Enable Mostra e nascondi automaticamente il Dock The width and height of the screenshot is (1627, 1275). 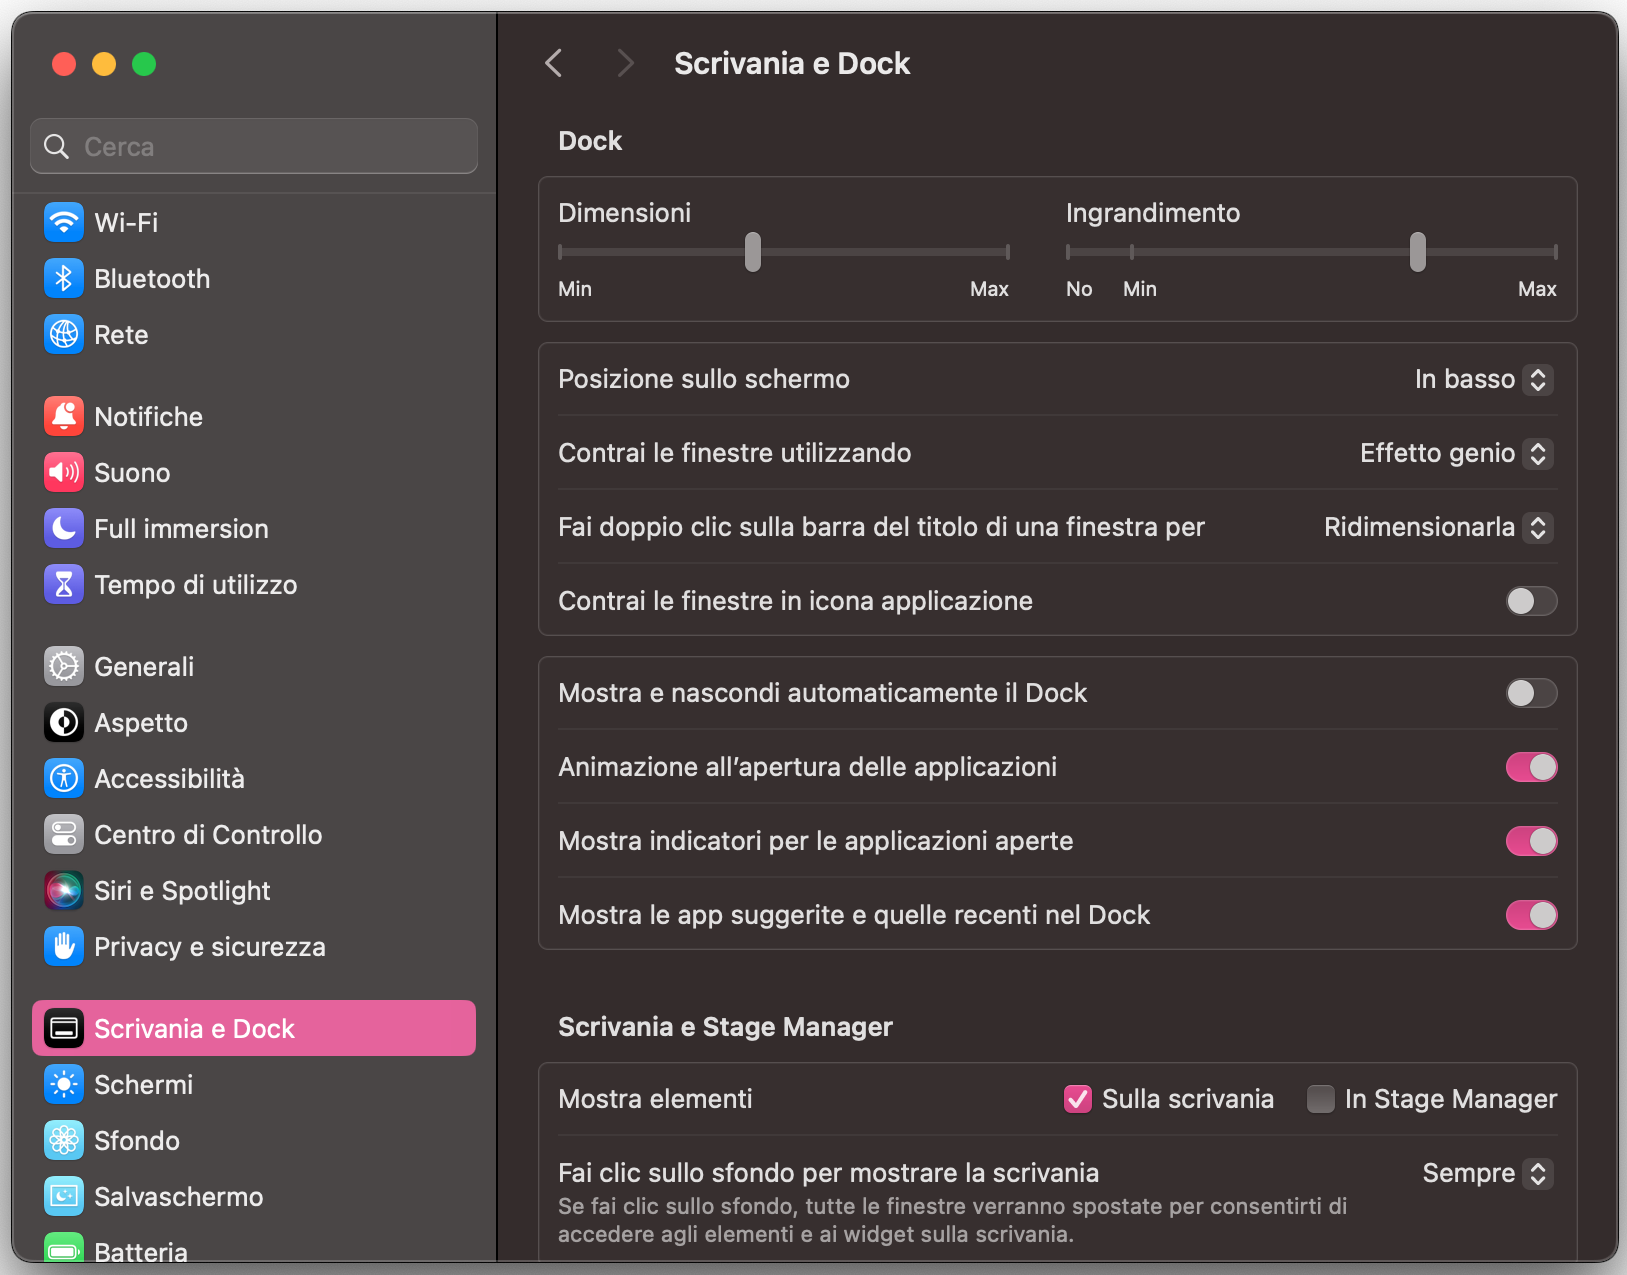[x=1530, y=693]
